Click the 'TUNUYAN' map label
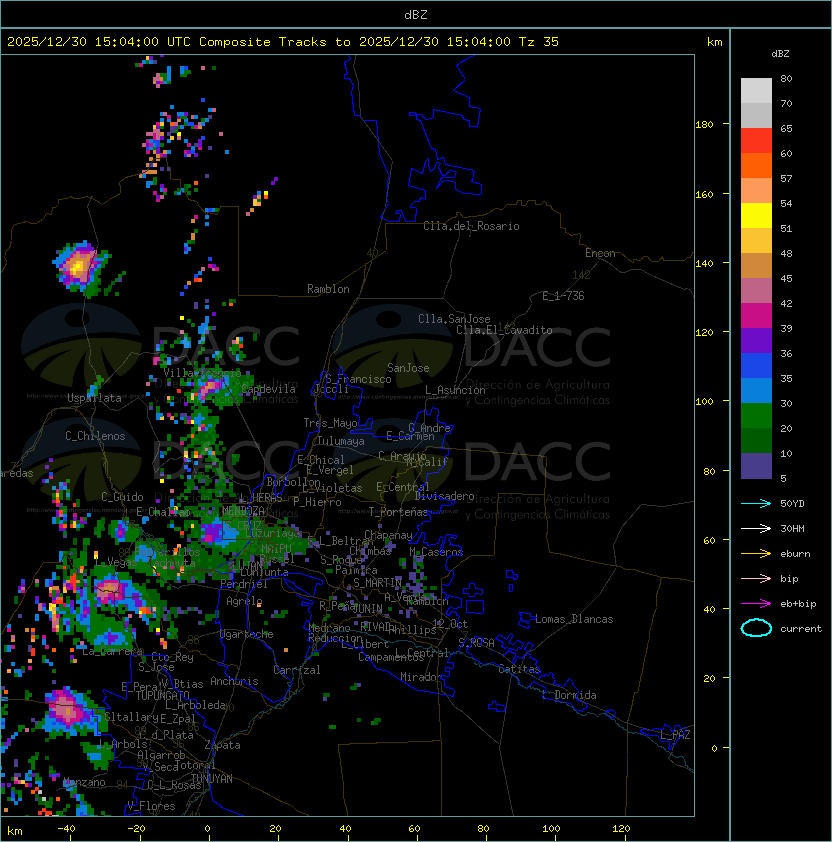This screenshot has height=842, width=832. [212, 779]
